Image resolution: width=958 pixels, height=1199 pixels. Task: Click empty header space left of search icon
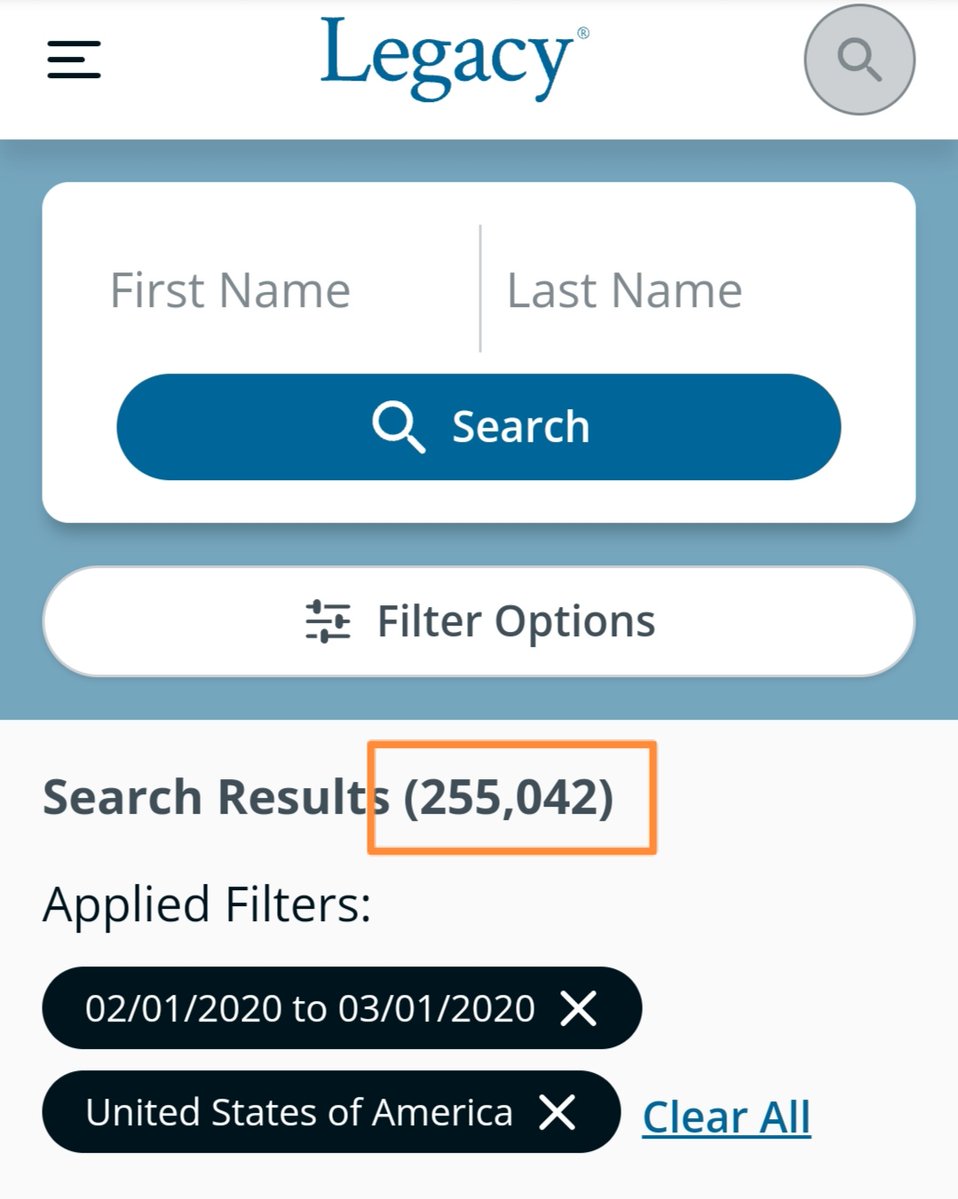(700, 60)
